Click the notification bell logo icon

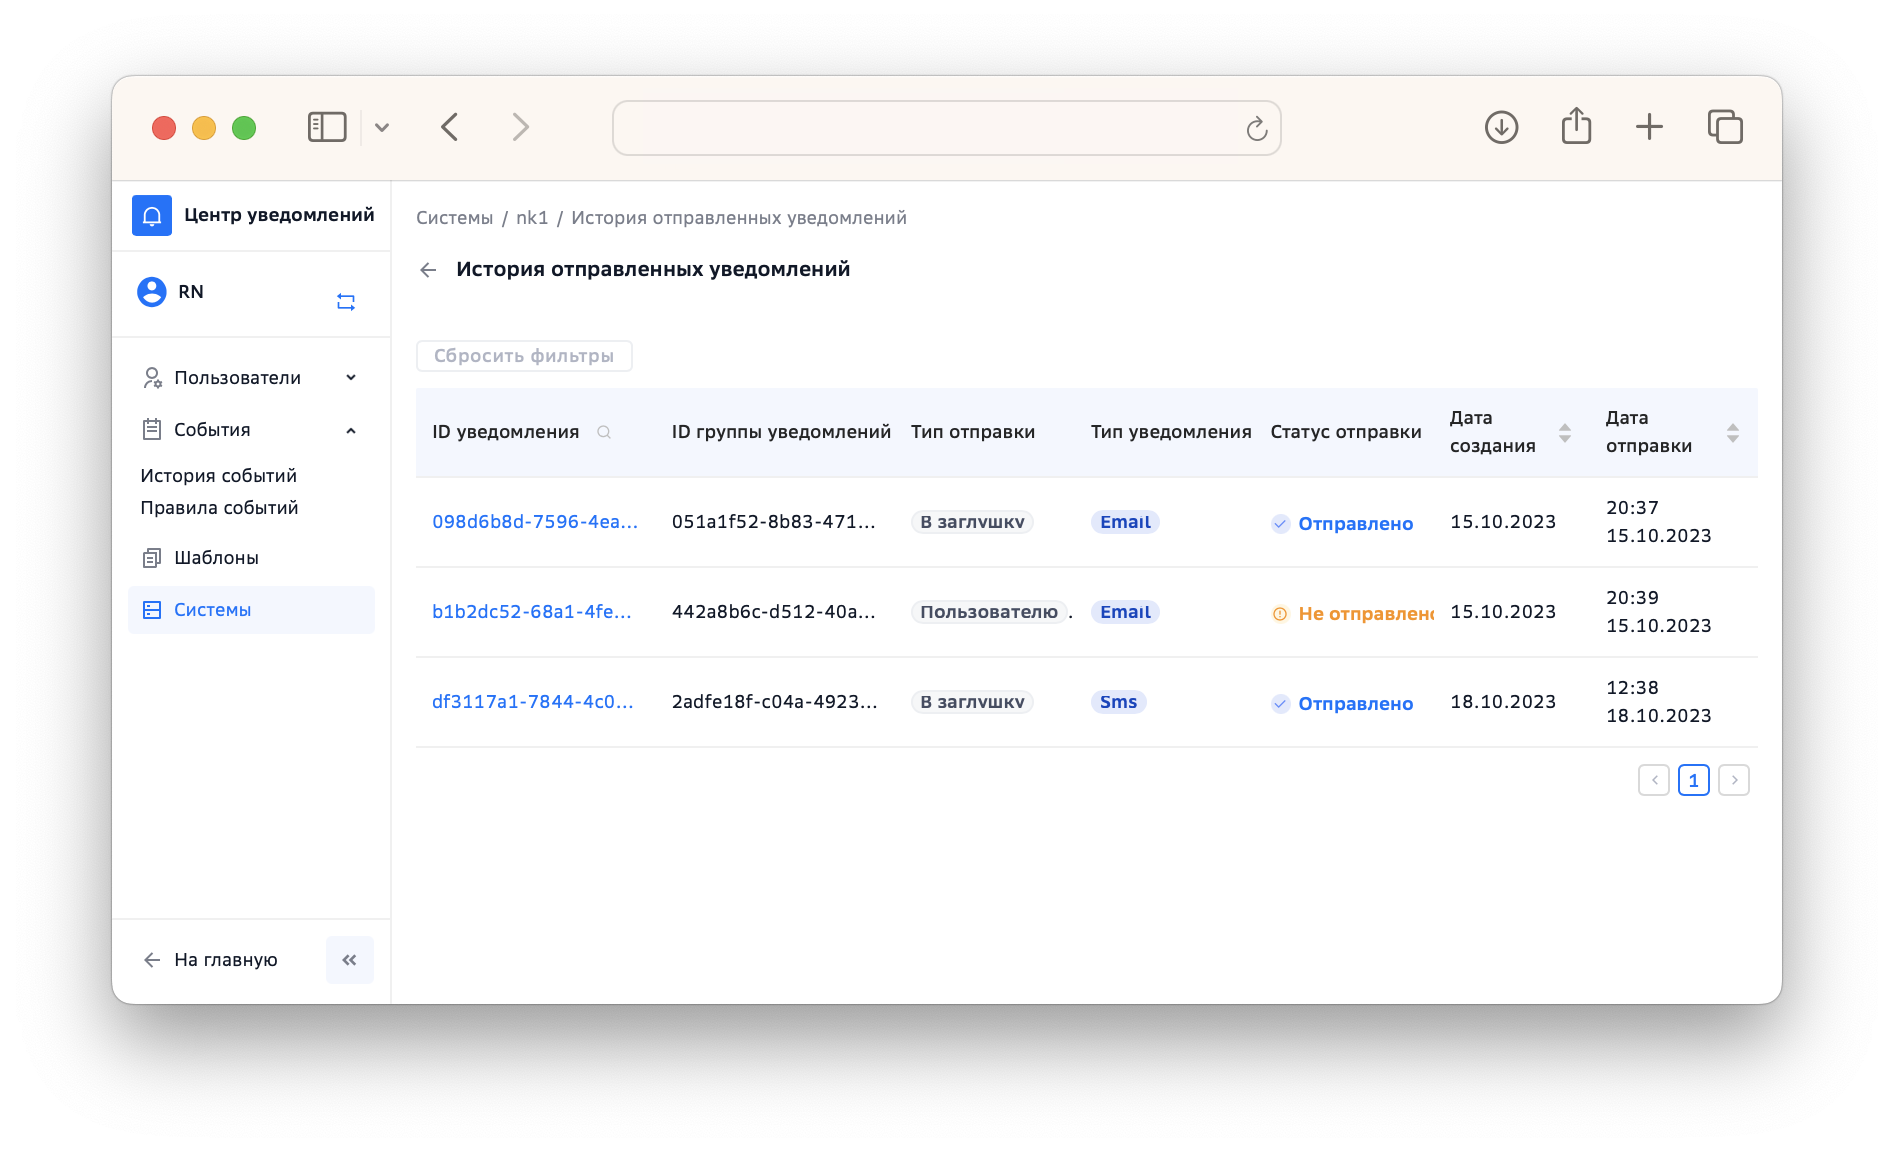click(152, 215)
